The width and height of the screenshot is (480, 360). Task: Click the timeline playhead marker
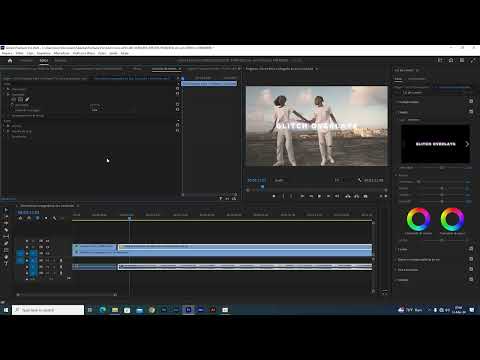[x=130, y=218]
